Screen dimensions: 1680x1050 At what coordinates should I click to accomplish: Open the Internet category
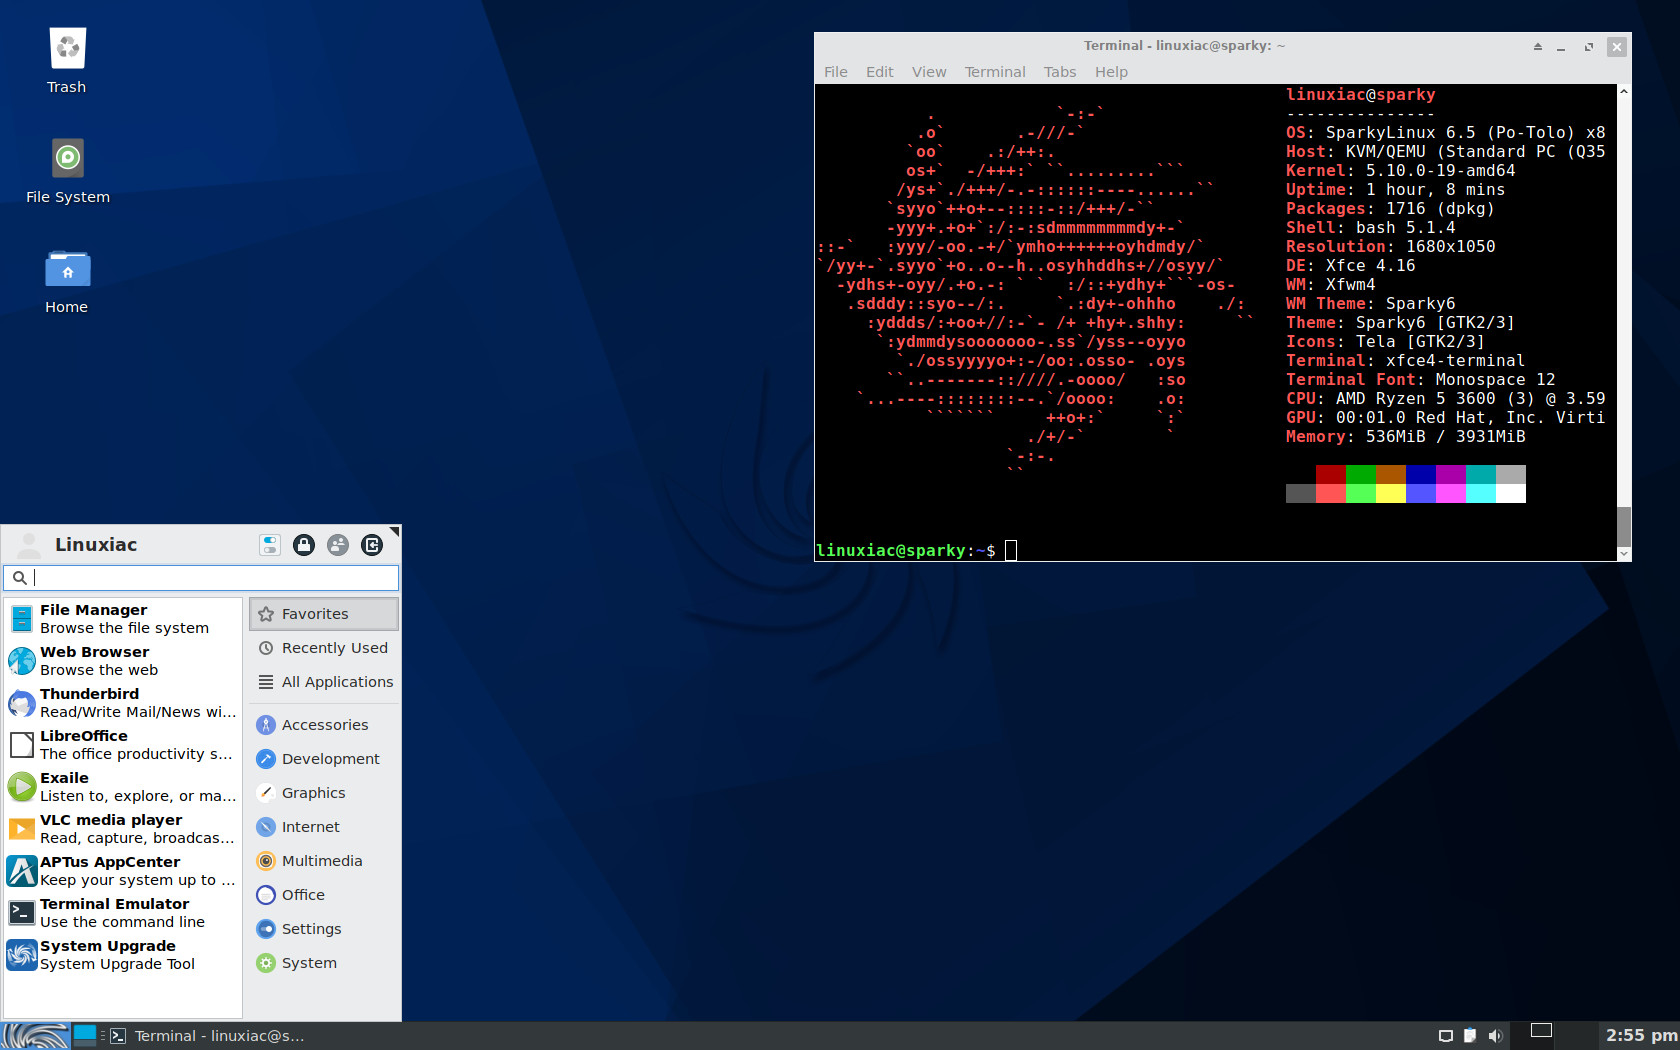point(324,827)
